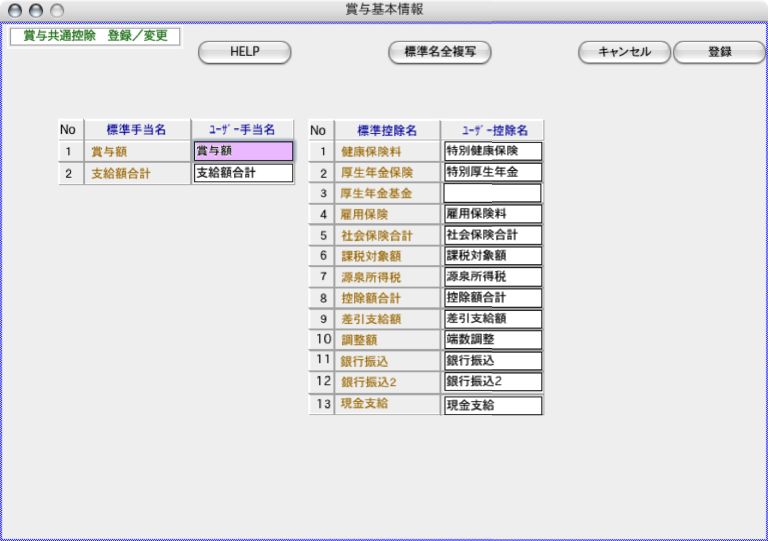
Task: Click the キャンセル button
Action: (624, 52)
